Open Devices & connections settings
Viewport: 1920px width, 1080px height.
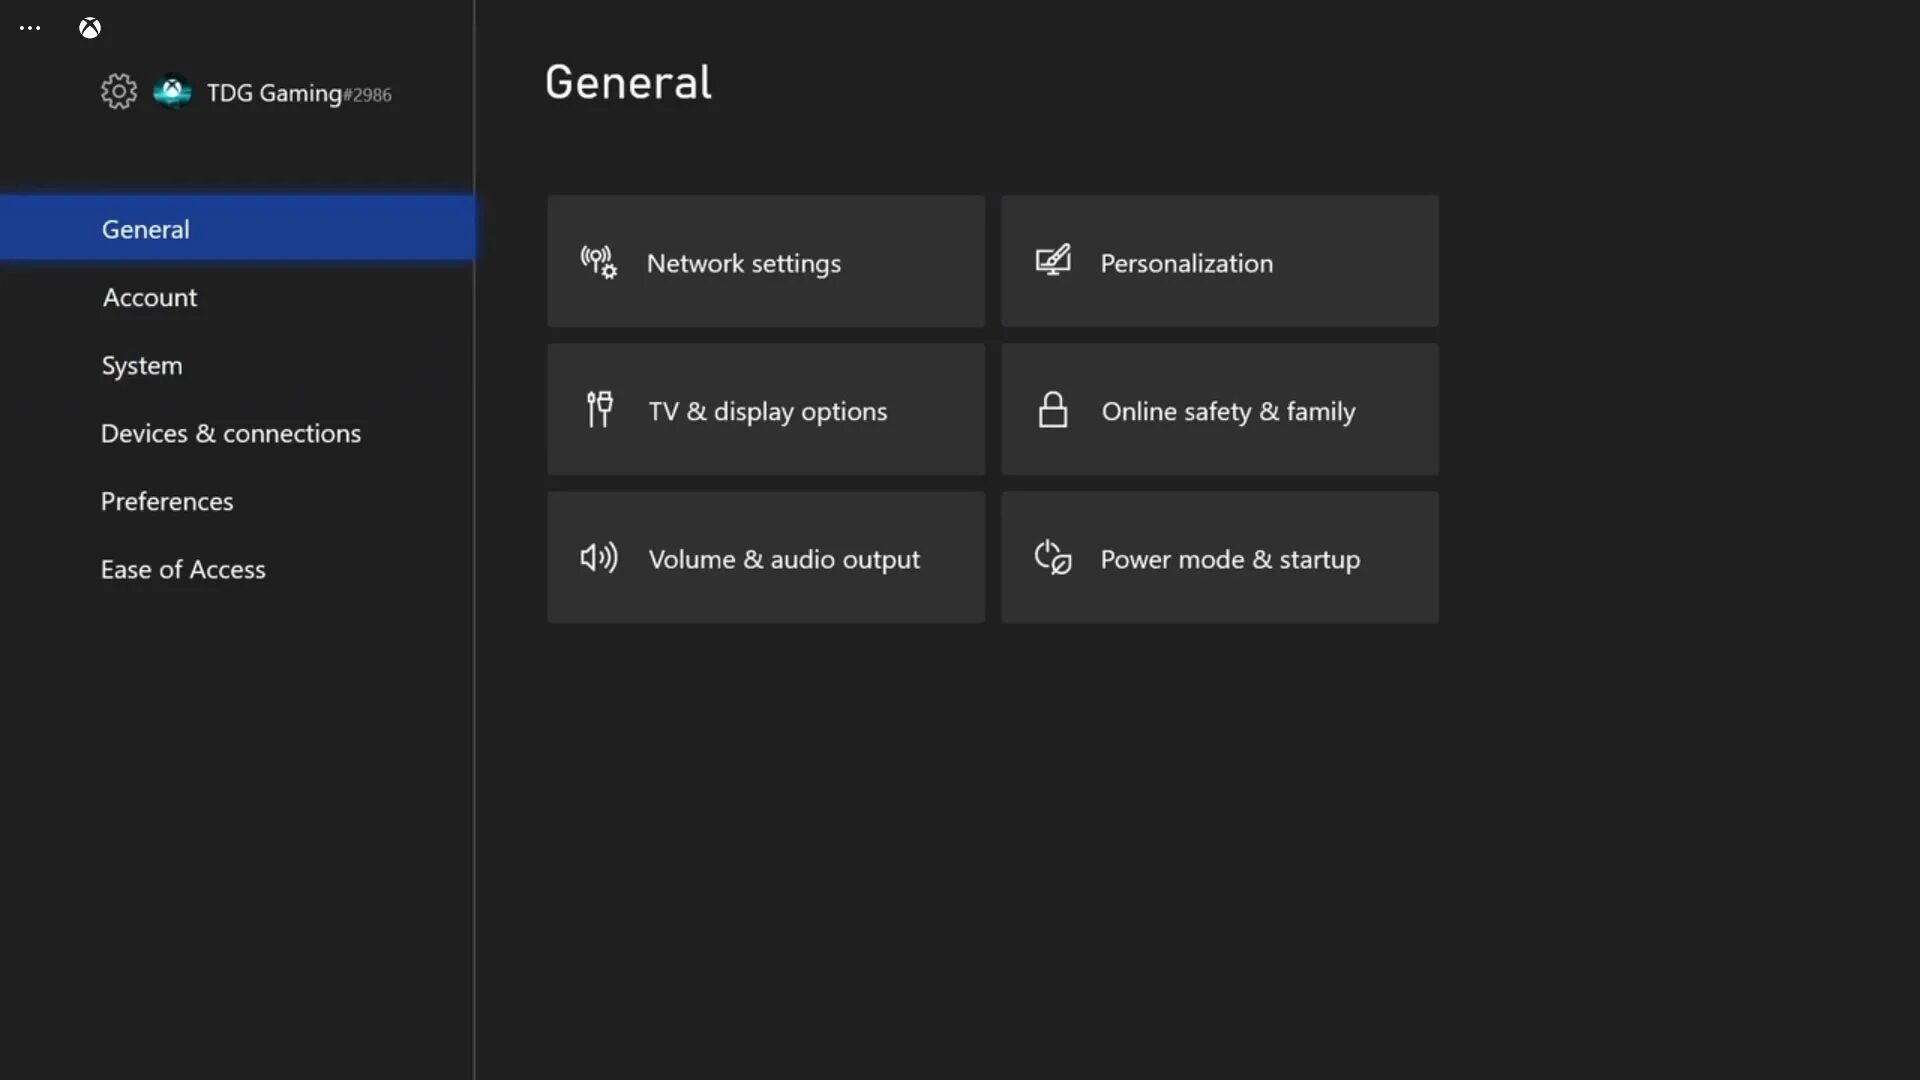pyautogui.click(x=231, y=433)
